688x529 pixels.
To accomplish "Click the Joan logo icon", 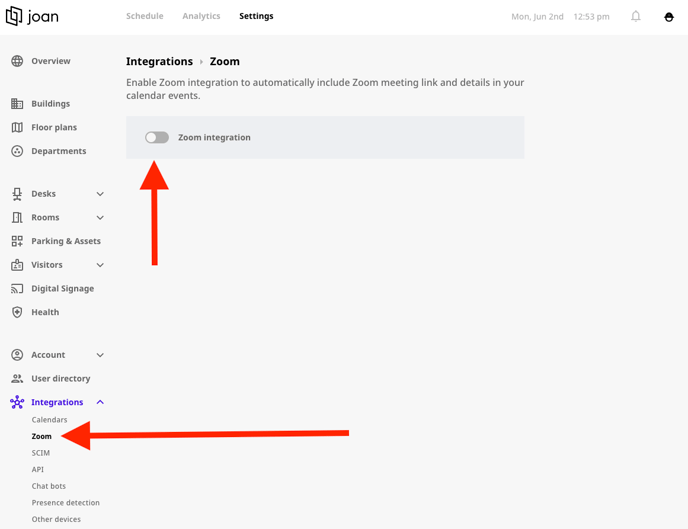I will 14,16.
